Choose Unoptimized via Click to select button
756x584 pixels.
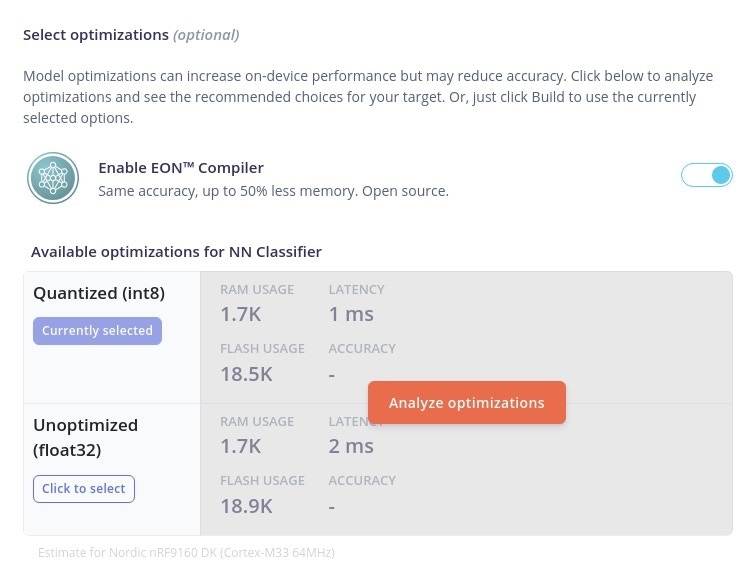[x=84, y=489]
